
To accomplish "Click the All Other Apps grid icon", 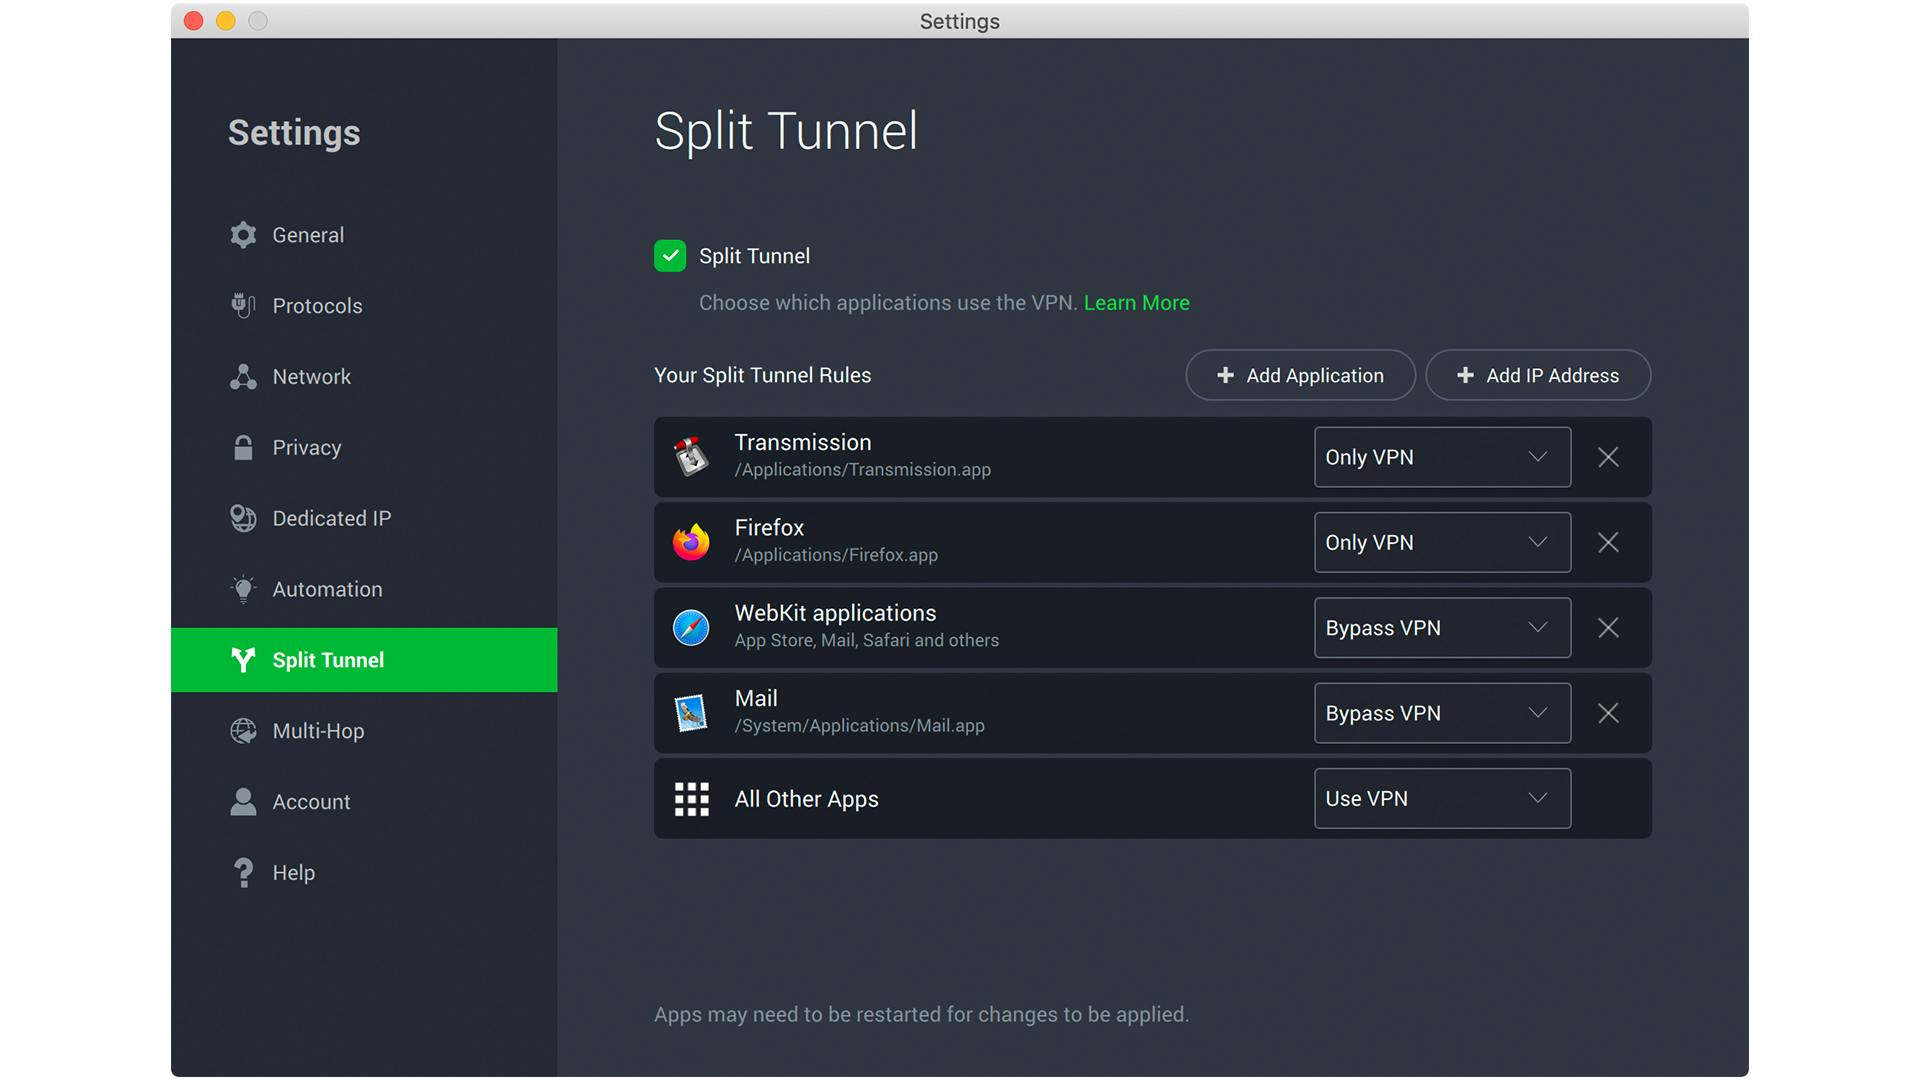I will (691, 799).
